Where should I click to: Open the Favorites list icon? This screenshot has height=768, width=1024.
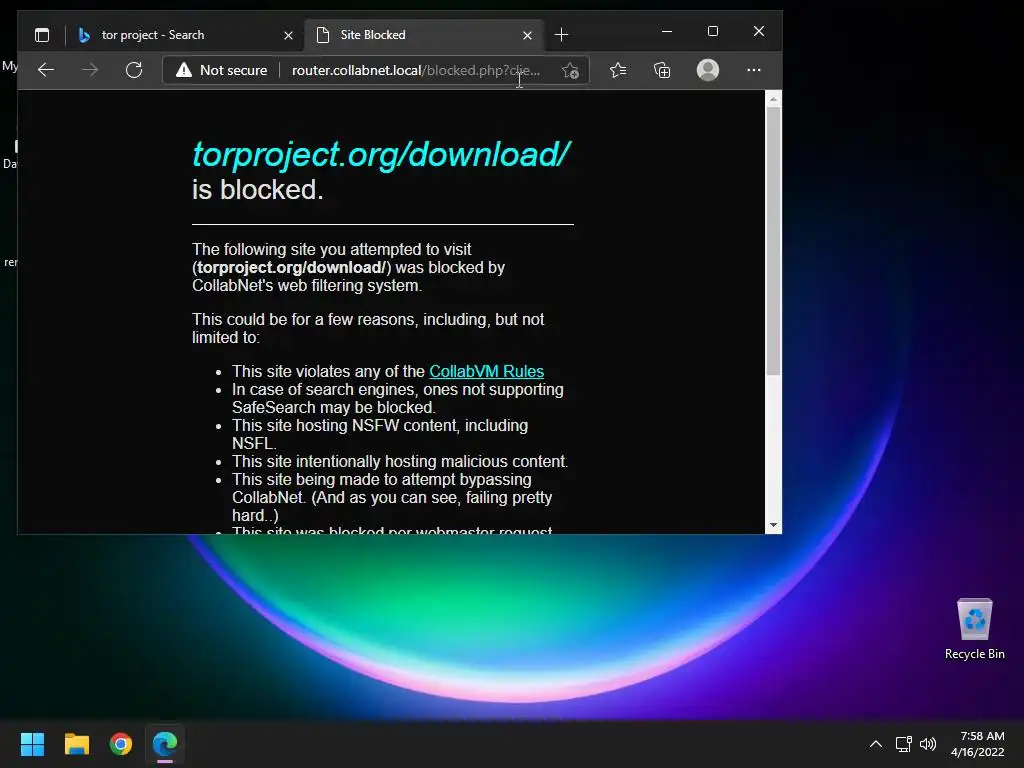(618, 70)
